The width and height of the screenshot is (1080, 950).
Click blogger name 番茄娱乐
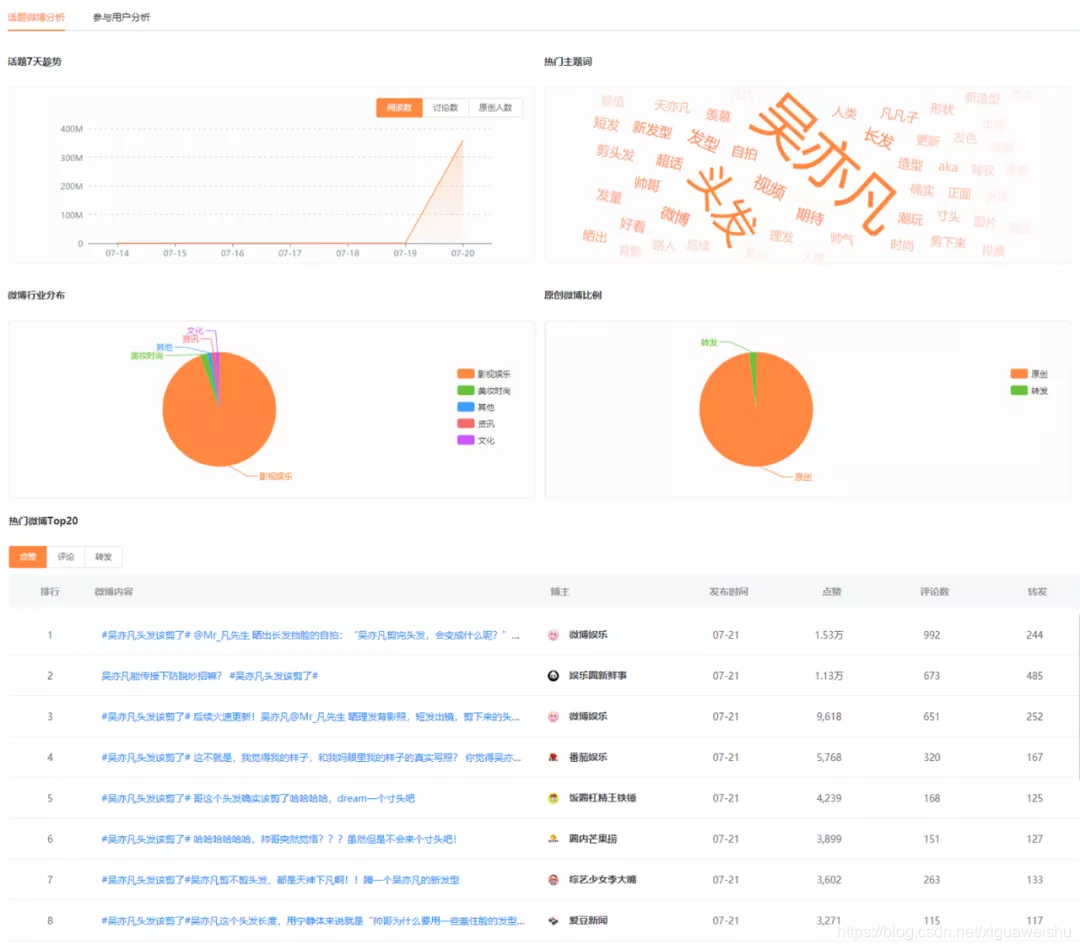tap(588, 757)
